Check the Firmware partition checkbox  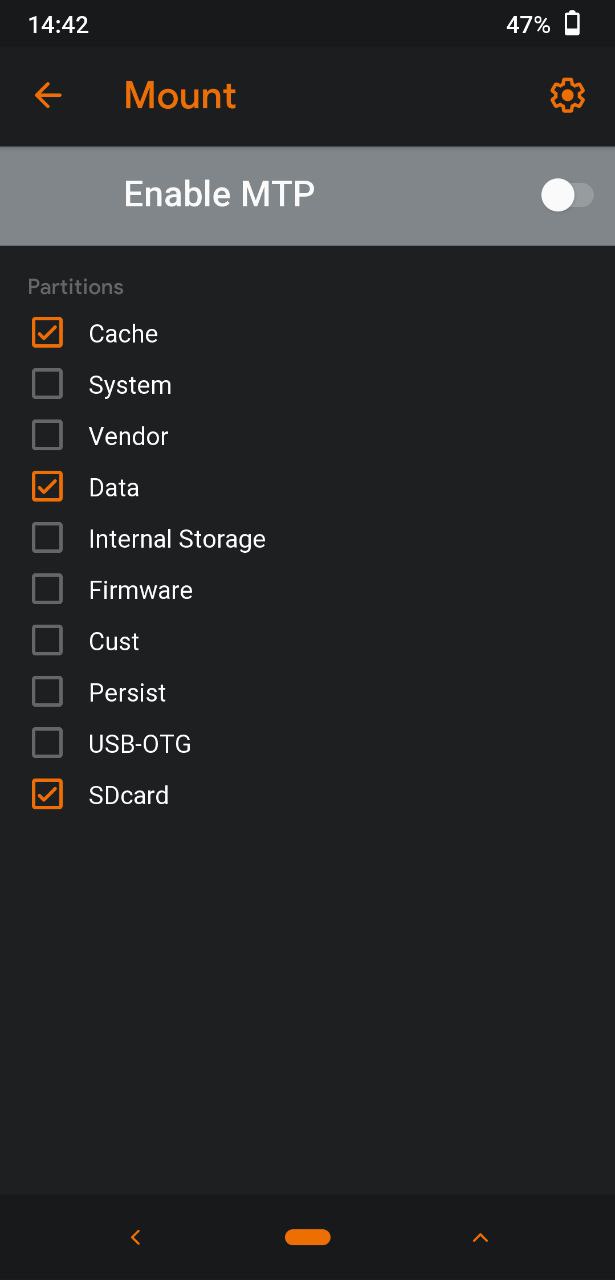click(x=47, y=589)
